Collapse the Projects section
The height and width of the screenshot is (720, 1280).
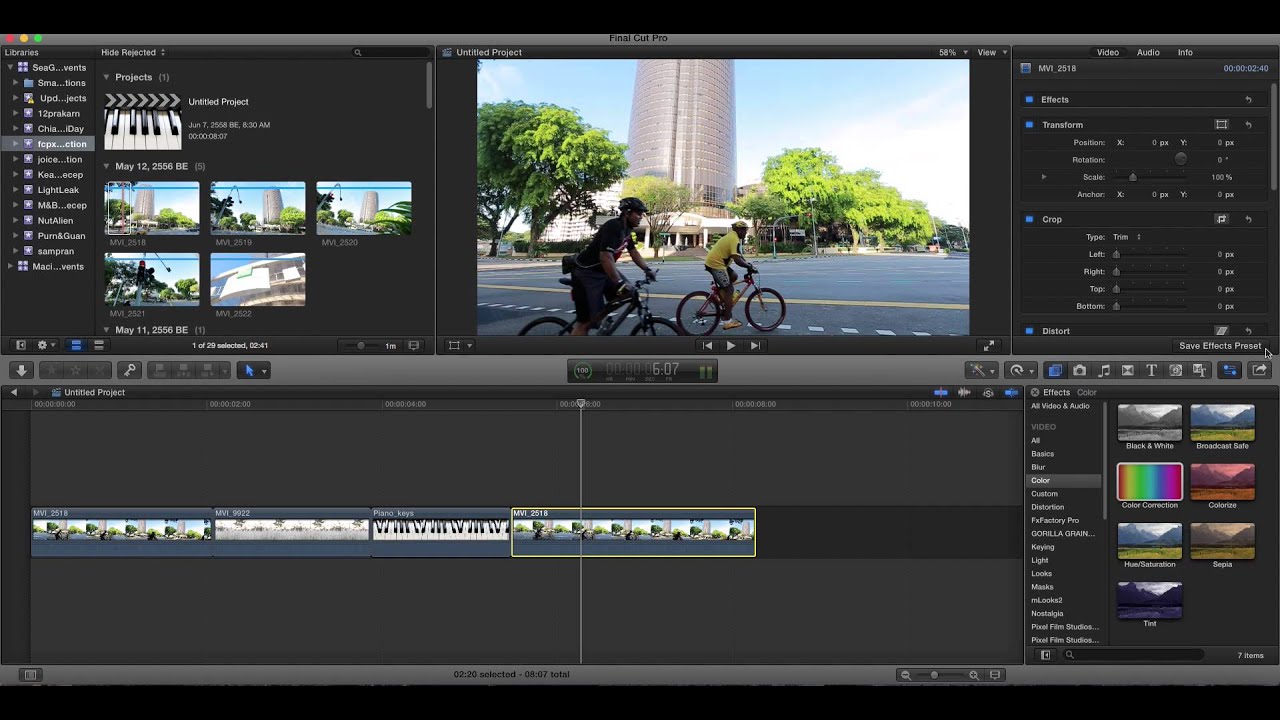point(107,77)
